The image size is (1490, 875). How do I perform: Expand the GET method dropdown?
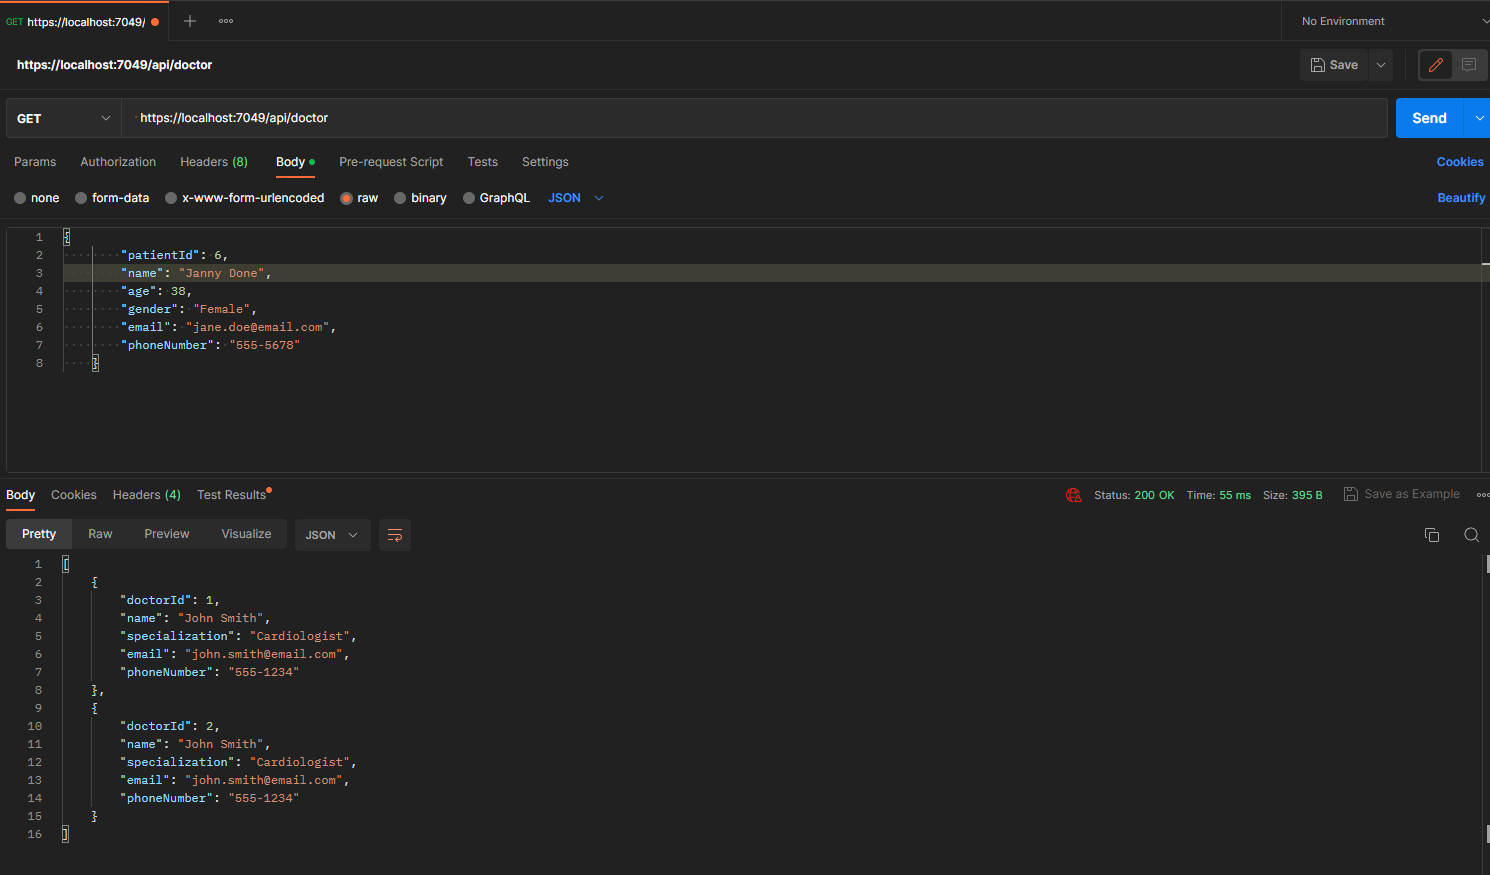[64, 118]
